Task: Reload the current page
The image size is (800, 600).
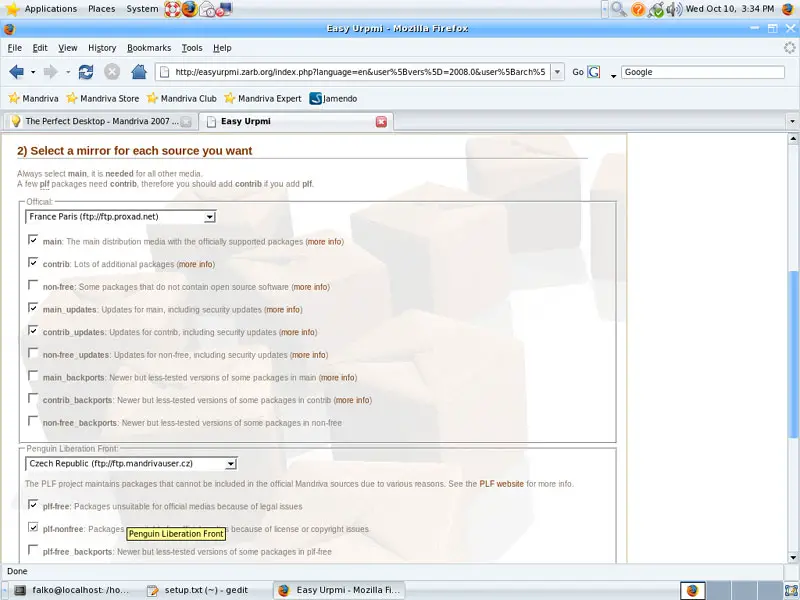Action: [86, 72]
